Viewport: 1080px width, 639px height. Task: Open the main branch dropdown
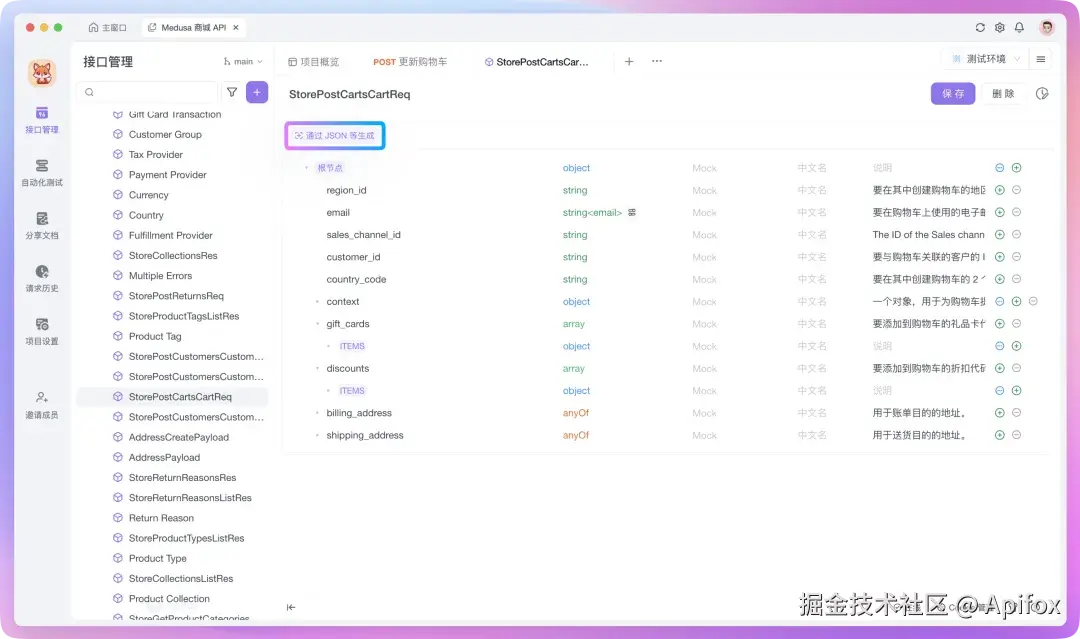241,61
